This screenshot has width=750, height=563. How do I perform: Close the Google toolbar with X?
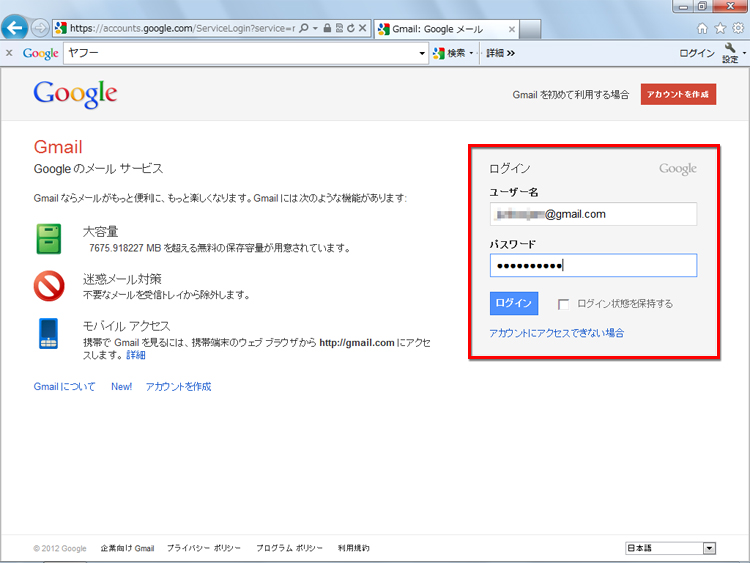tap(9, 53)
